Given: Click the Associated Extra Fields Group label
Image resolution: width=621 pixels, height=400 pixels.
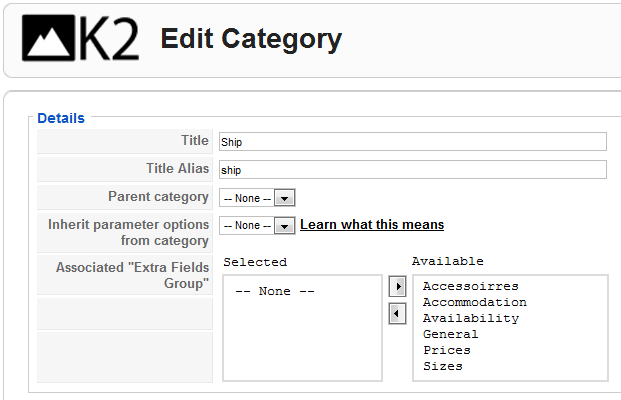Looking at the screenshot, I should tap(132, 275).
